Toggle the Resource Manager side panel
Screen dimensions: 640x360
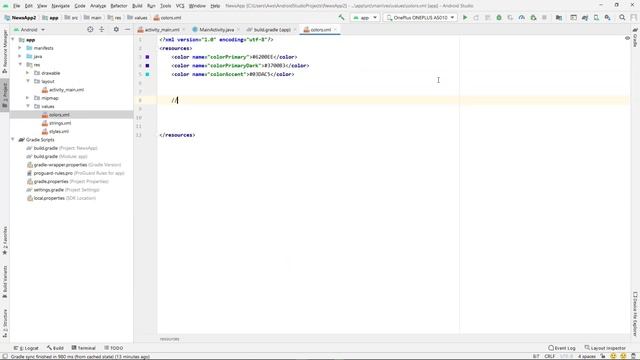[5, 51]
